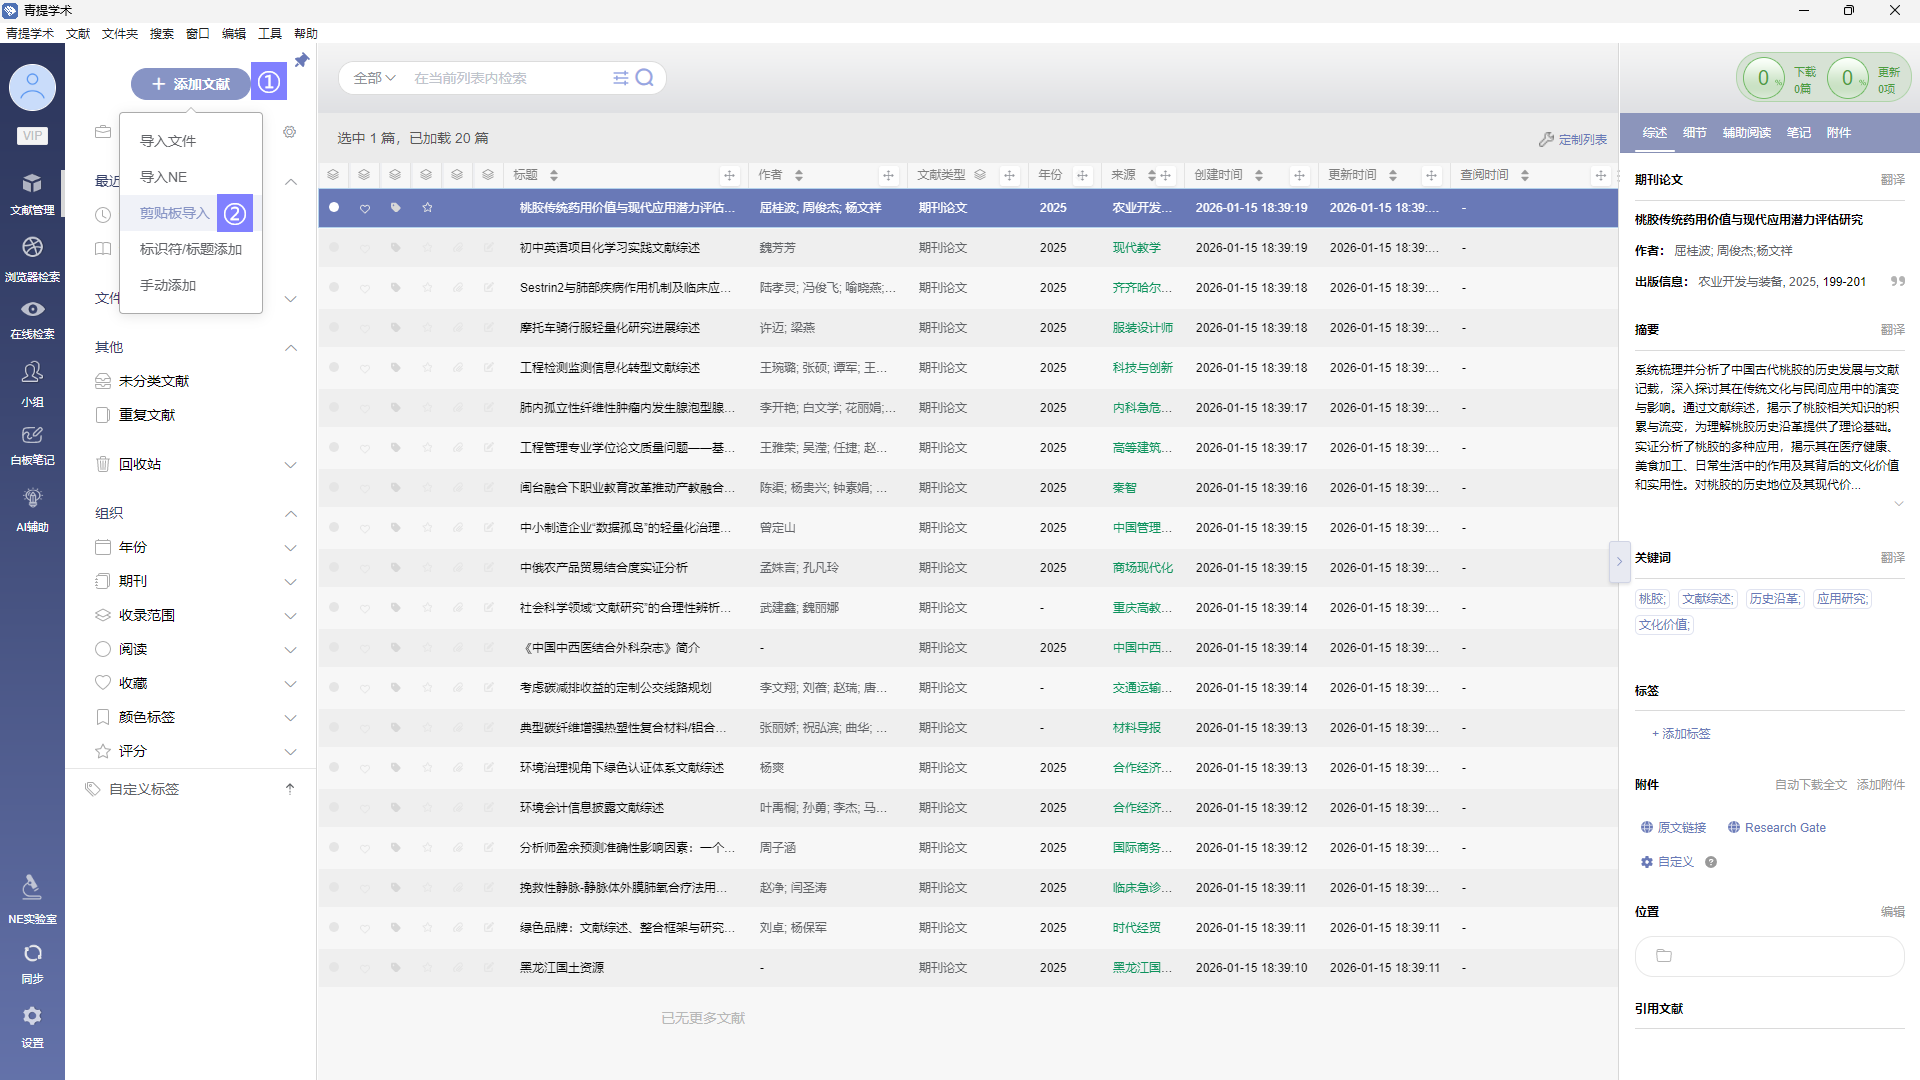Open the 浏览器检索 sidebar icon
This screenshot has height=1080, width=1920.
tap(32, 248)
